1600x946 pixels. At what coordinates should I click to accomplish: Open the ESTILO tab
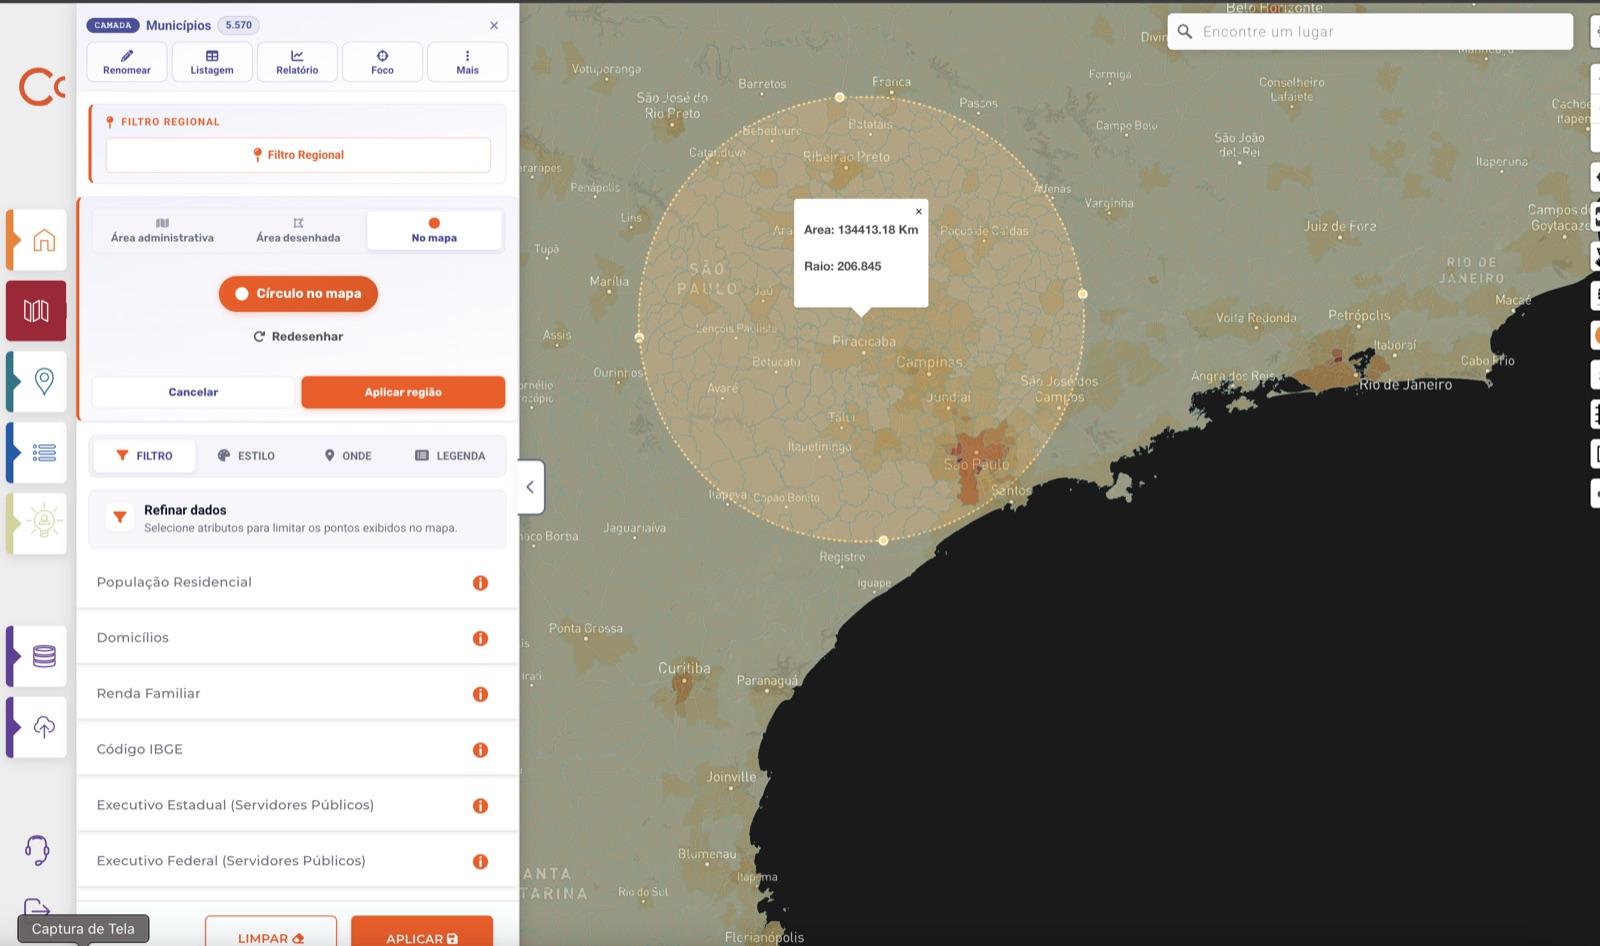(246, 456)
